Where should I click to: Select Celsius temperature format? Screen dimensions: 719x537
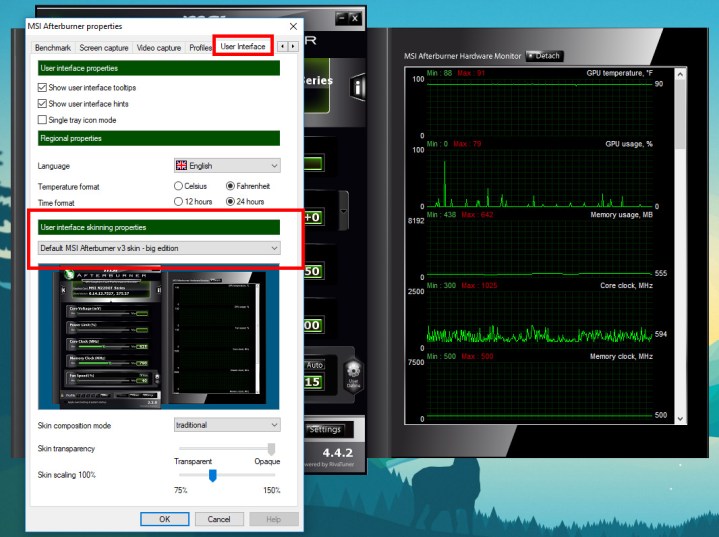coord(179,186)
